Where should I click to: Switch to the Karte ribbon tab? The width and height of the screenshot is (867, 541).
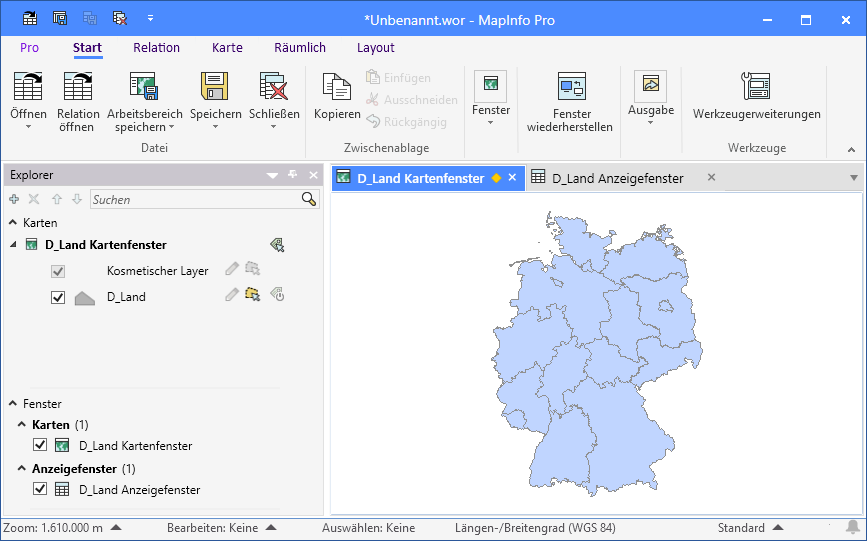click(227, 48)
